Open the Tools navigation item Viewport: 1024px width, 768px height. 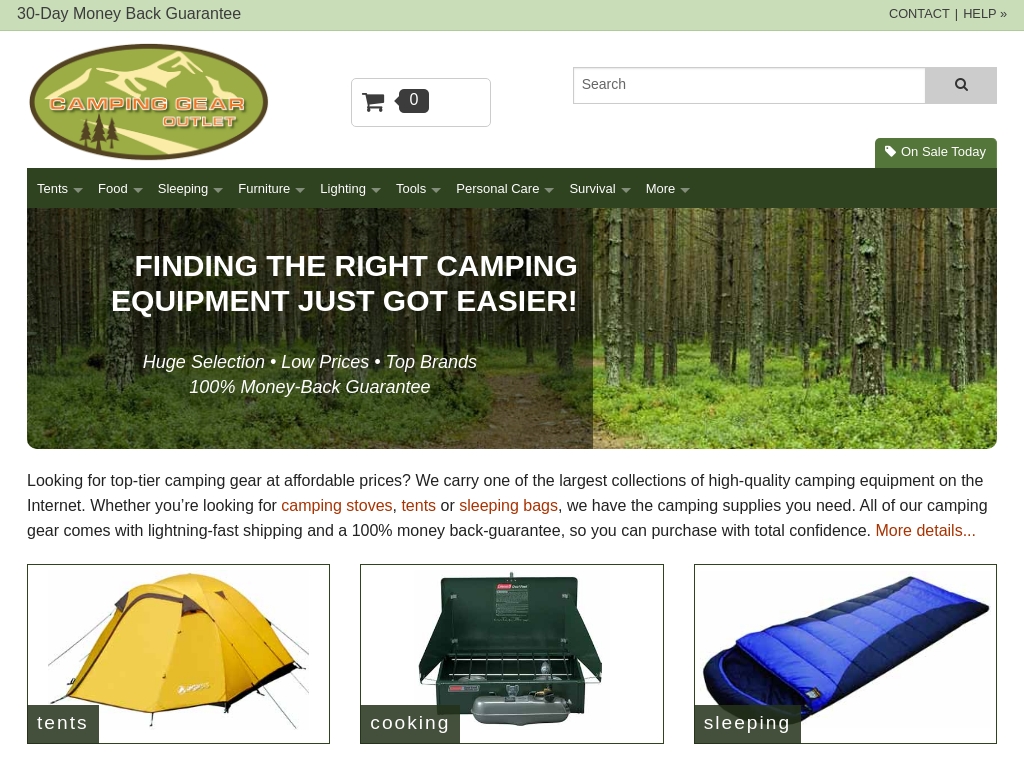(x=418, y=189)
